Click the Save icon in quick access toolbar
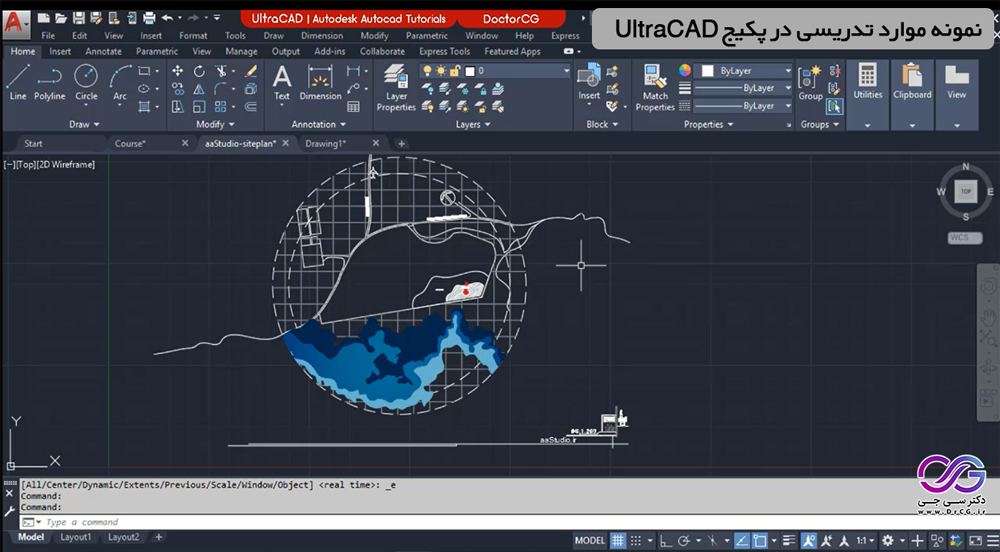Image resolution: width=1000 pixels, height=552 pixels. coord(78,18)
